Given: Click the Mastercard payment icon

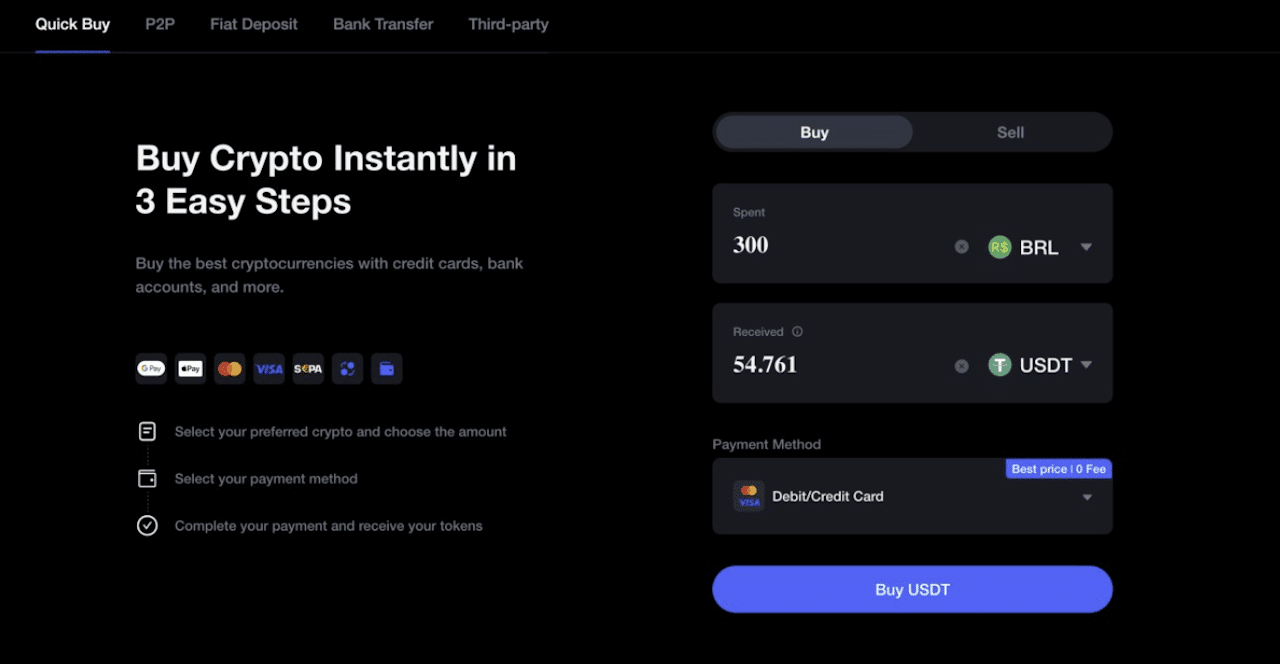Looking at the screenshot, I should coord(230,368).
